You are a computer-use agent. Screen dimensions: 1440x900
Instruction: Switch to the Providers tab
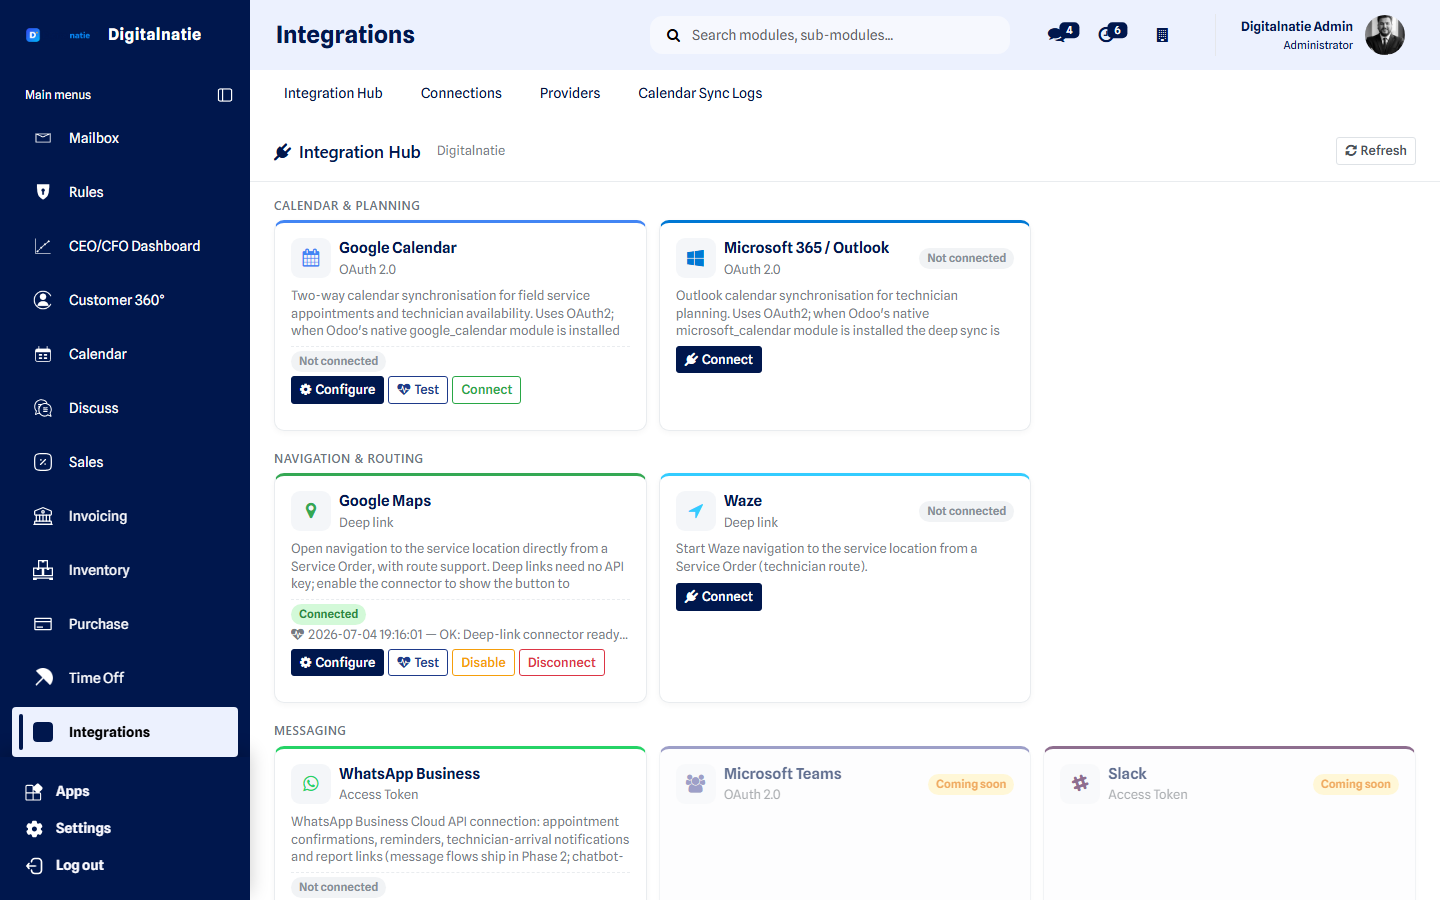coord(570,93)
